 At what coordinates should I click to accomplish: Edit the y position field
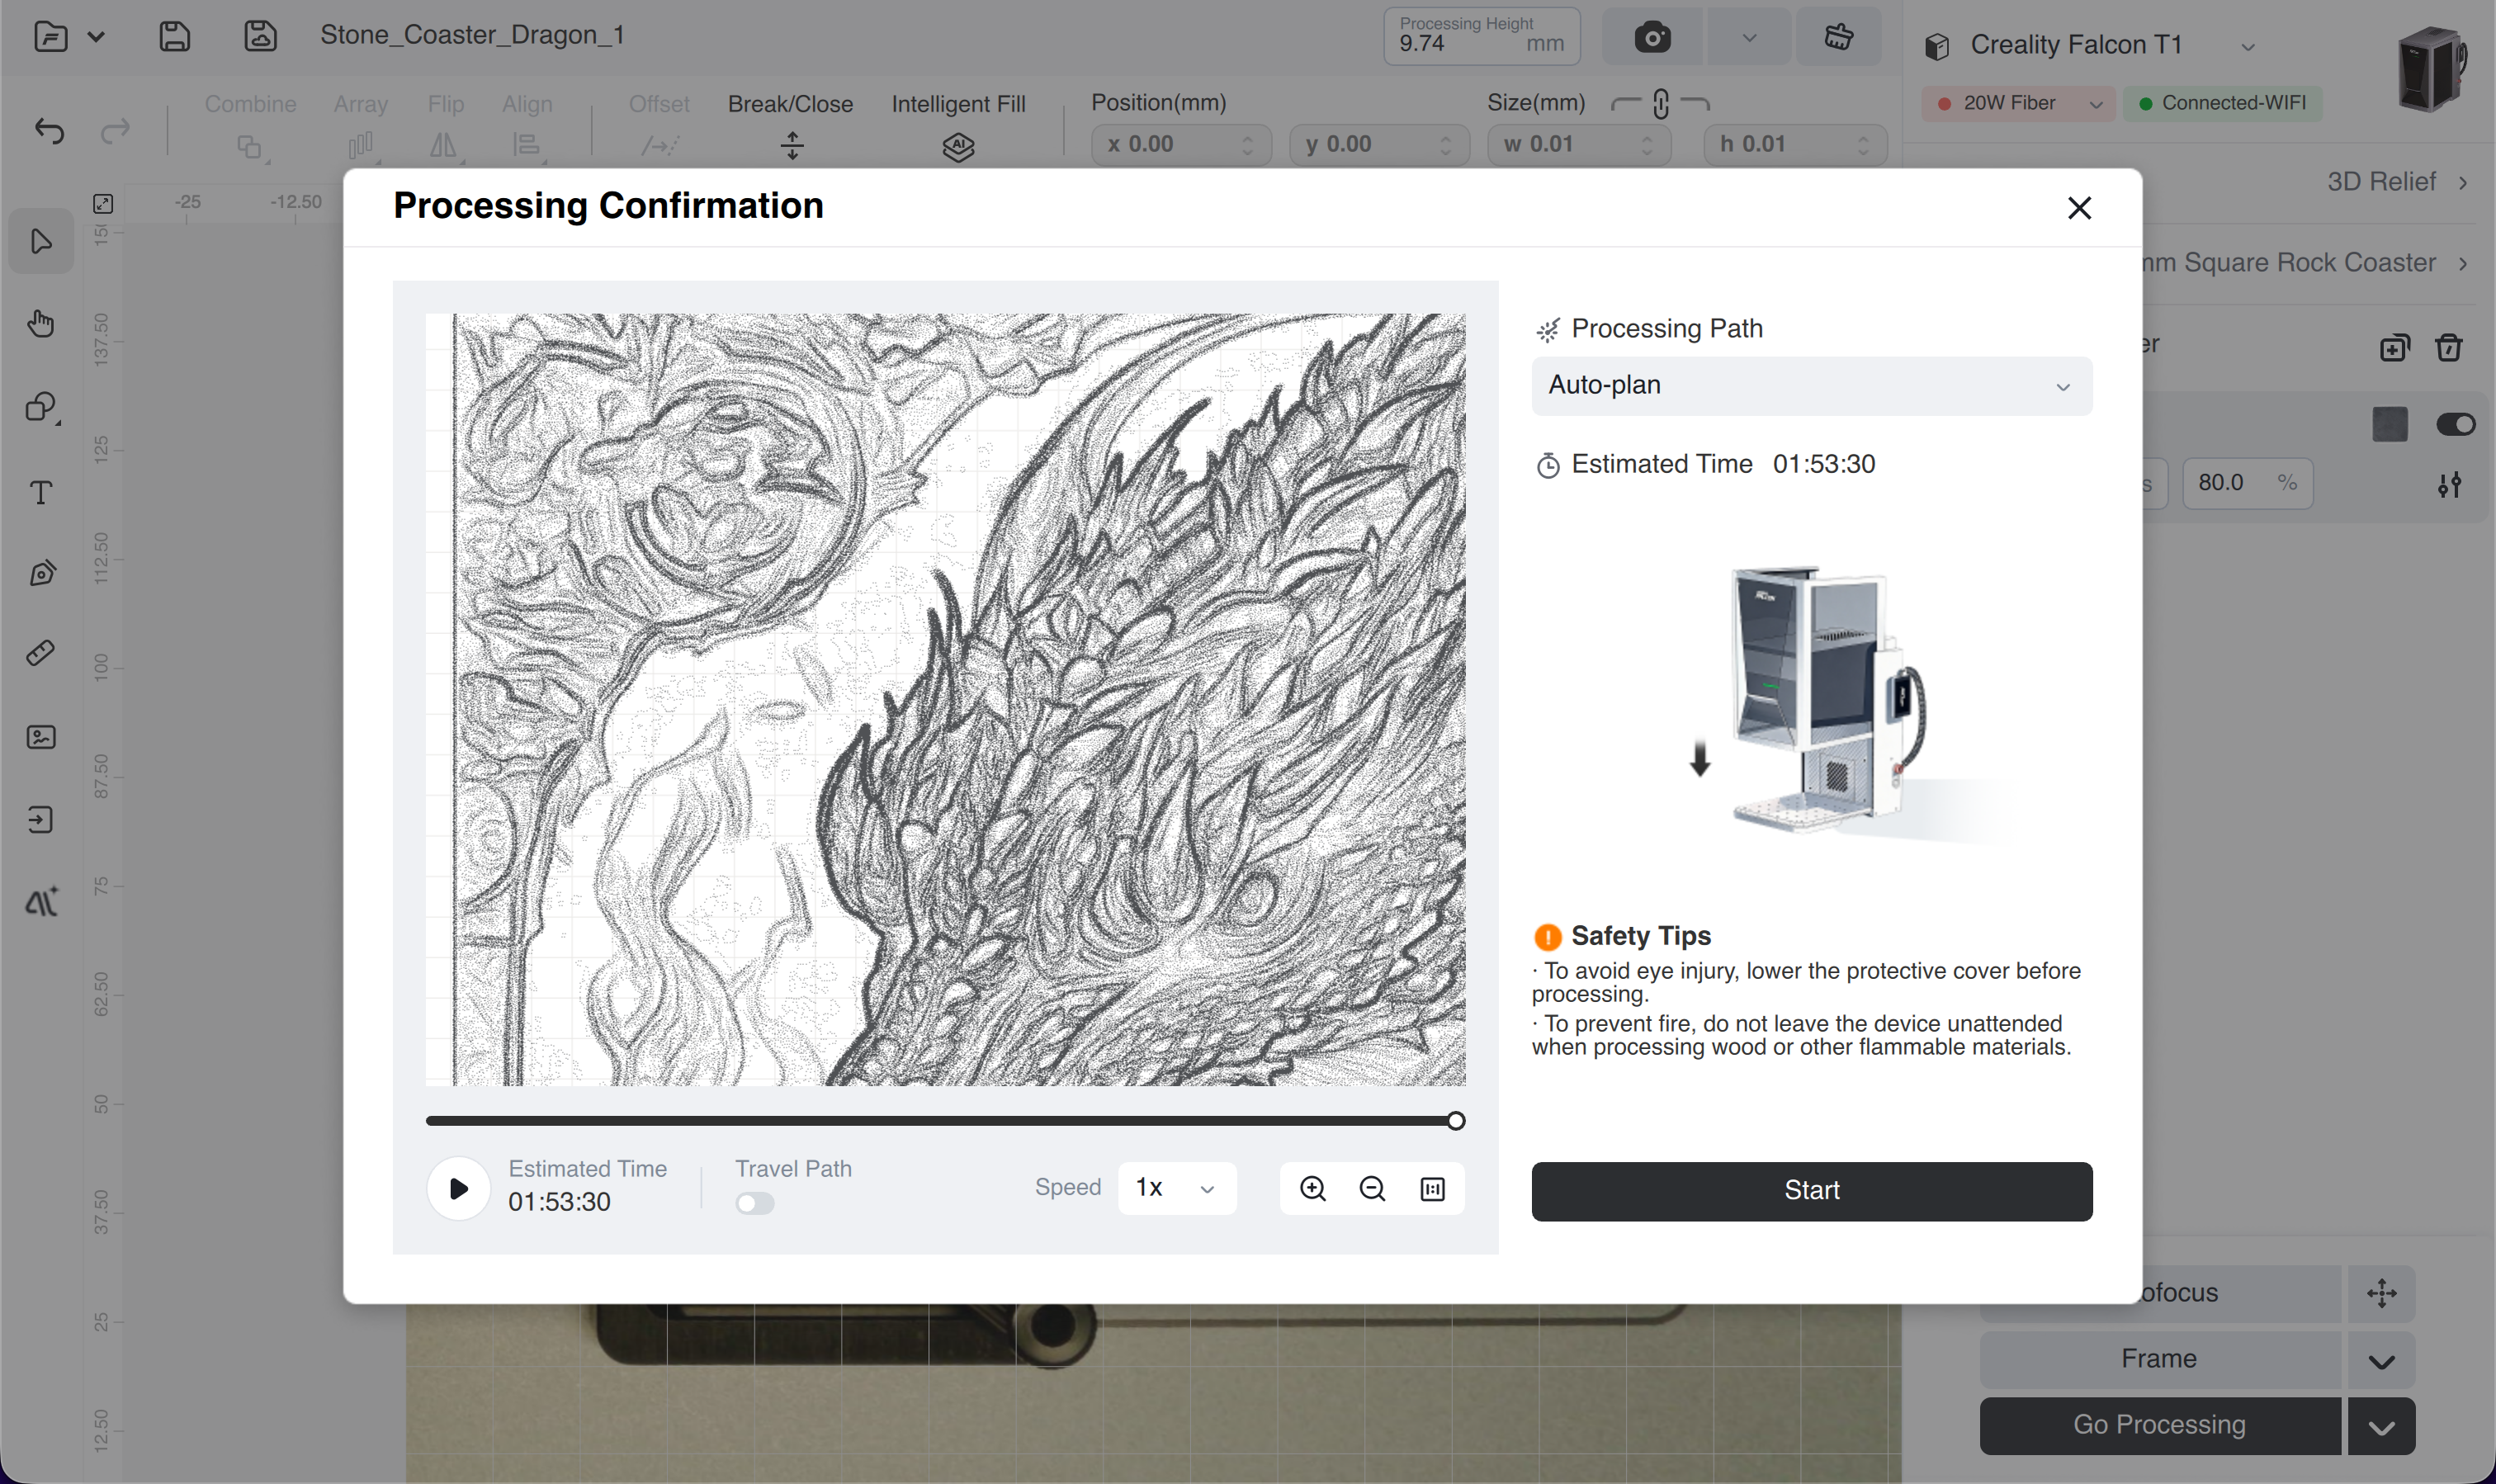(x=1379, y=144)
